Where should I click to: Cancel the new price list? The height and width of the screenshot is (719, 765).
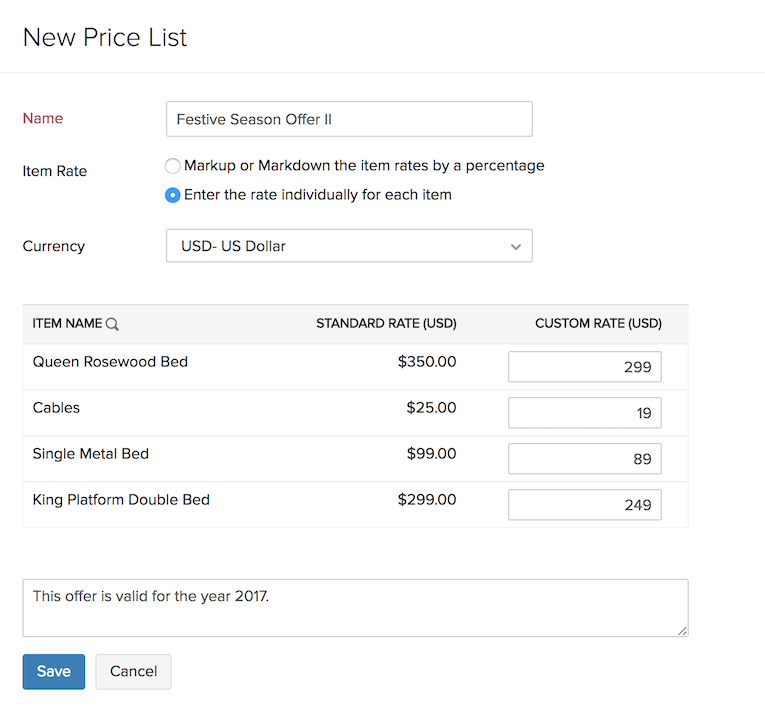coord(133,672)
